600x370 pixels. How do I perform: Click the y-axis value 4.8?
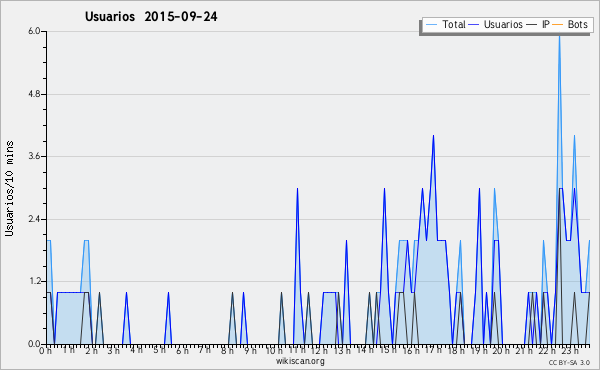click(x=34, y=94)
